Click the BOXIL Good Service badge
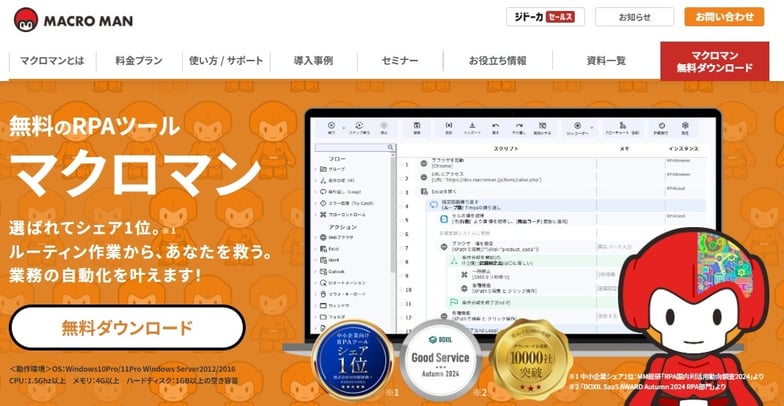The width and height of the screenshot is (784, 406). click(440, 360)
